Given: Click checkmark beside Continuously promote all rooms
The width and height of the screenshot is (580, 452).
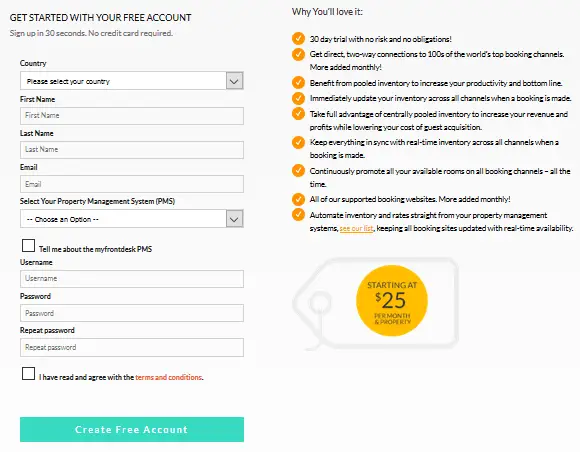Looking at the screenshot, I should [x=298, y=171].
